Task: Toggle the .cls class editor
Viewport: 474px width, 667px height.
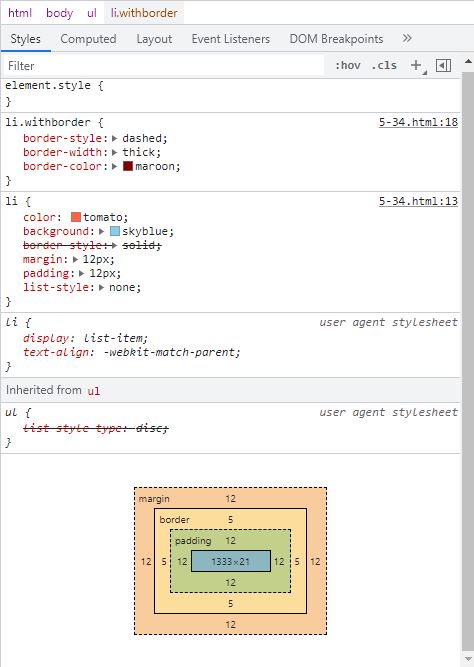Action: pyautogui.click(x=384, y=66)
